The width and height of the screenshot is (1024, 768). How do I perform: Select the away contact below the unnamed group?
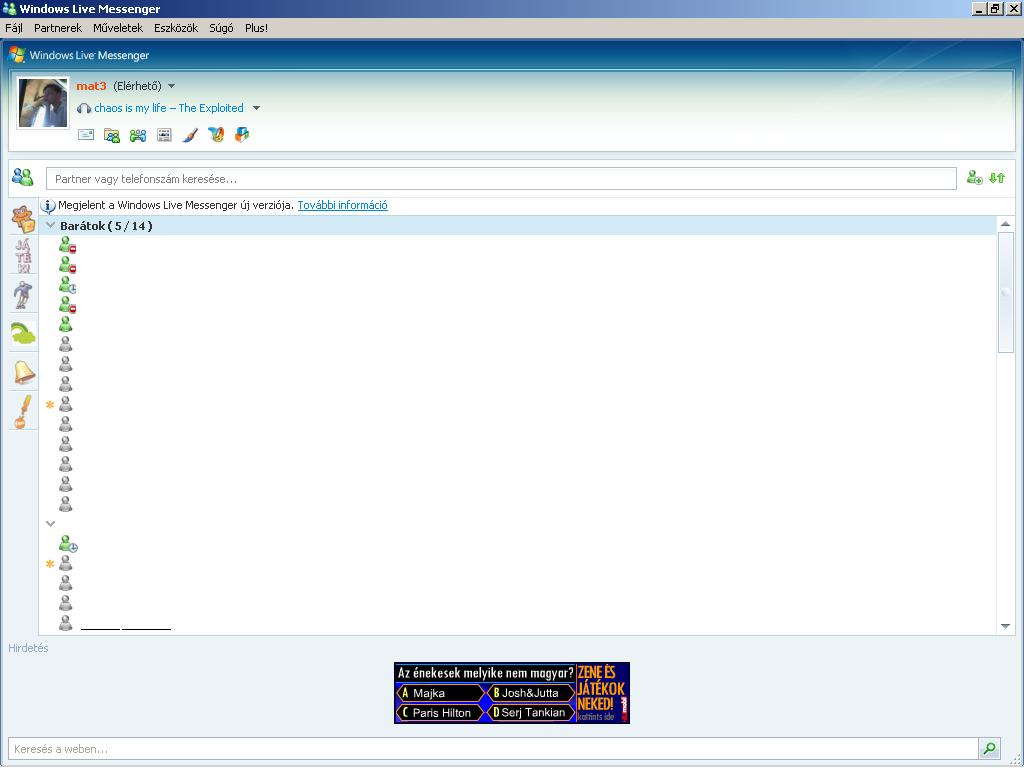pos(68,544)
